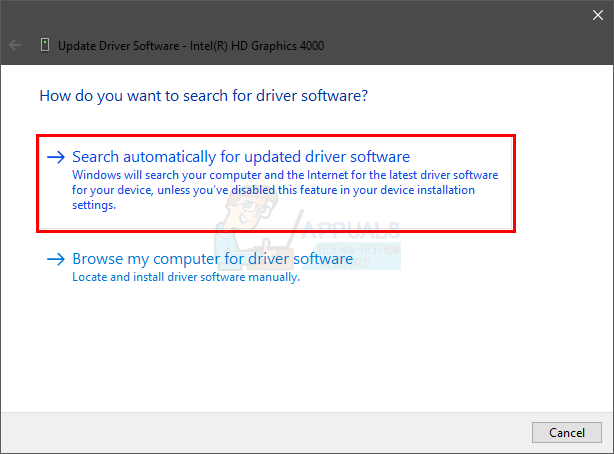Screen dimensions: 614x454
Task: Click the device icon beside Update Driver Software
Action: 45,45
